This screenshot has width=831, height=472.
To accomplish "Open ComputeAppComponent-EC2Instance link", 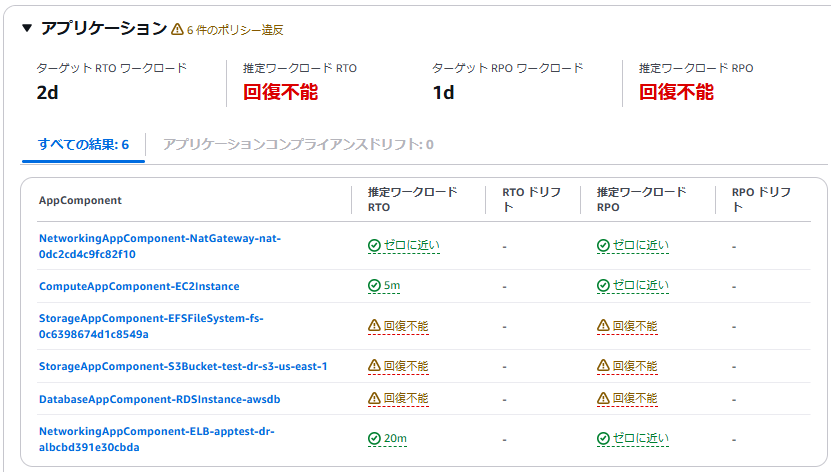I will coord(139,286).
